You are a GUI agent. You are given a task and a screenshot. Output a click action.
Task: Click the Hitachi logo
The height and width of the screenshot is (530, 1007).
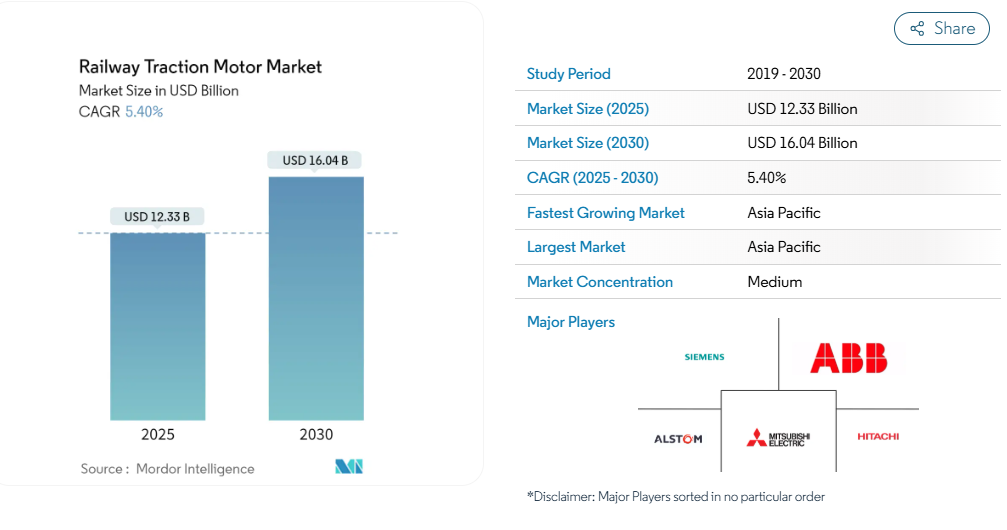[x=878, y=437]
